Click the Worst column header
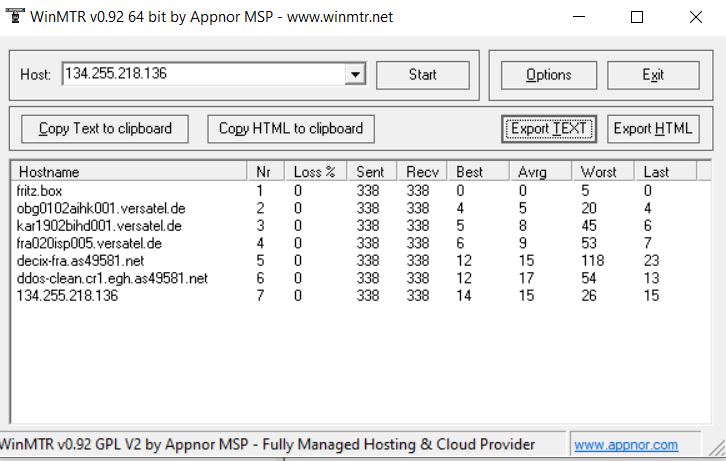Screen dimensions: 726x461 tap(599, 172)
